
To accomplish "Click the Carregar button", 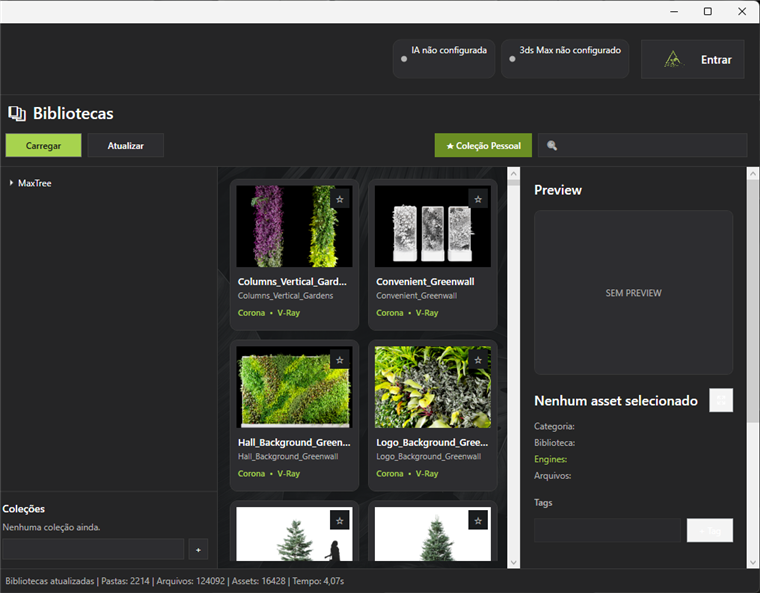I will click(44, 145).
